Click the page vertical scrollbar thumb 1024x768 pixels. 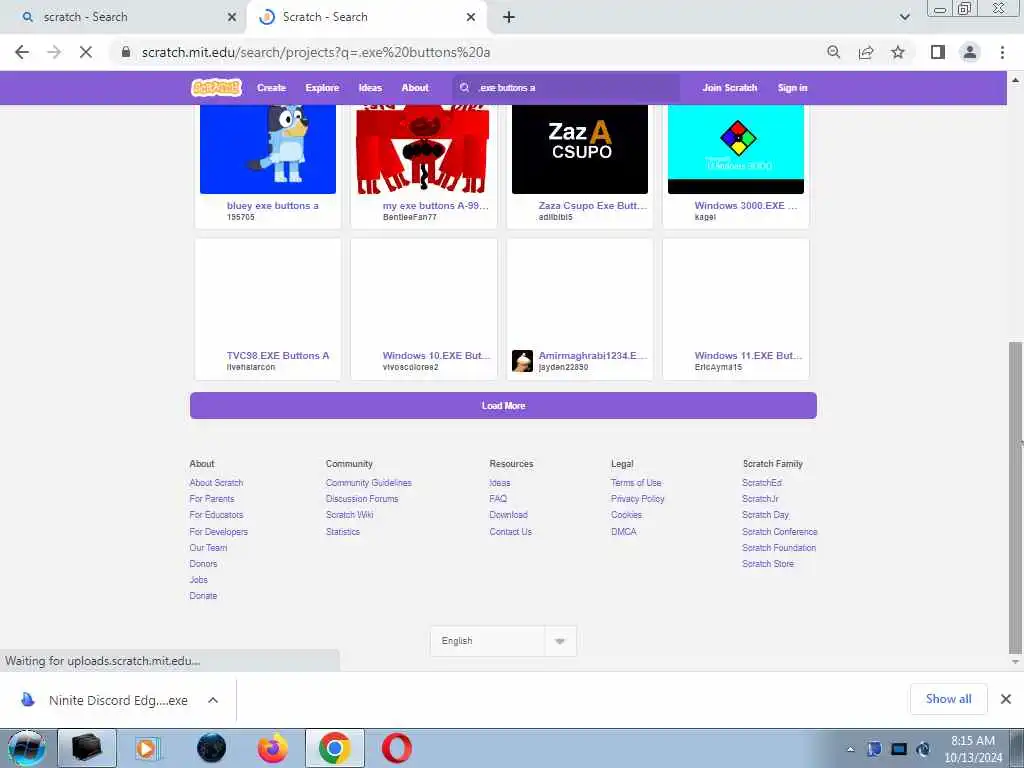(1015, 496)
